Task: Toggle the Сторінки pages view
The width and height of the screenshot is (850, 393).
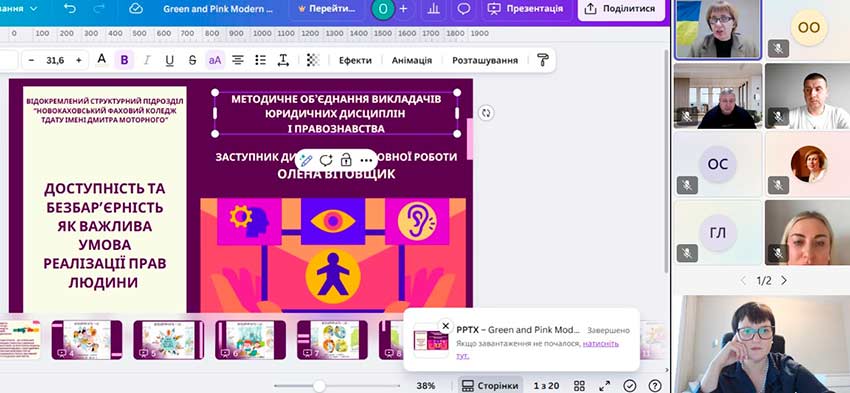Action: coord(490,385)
